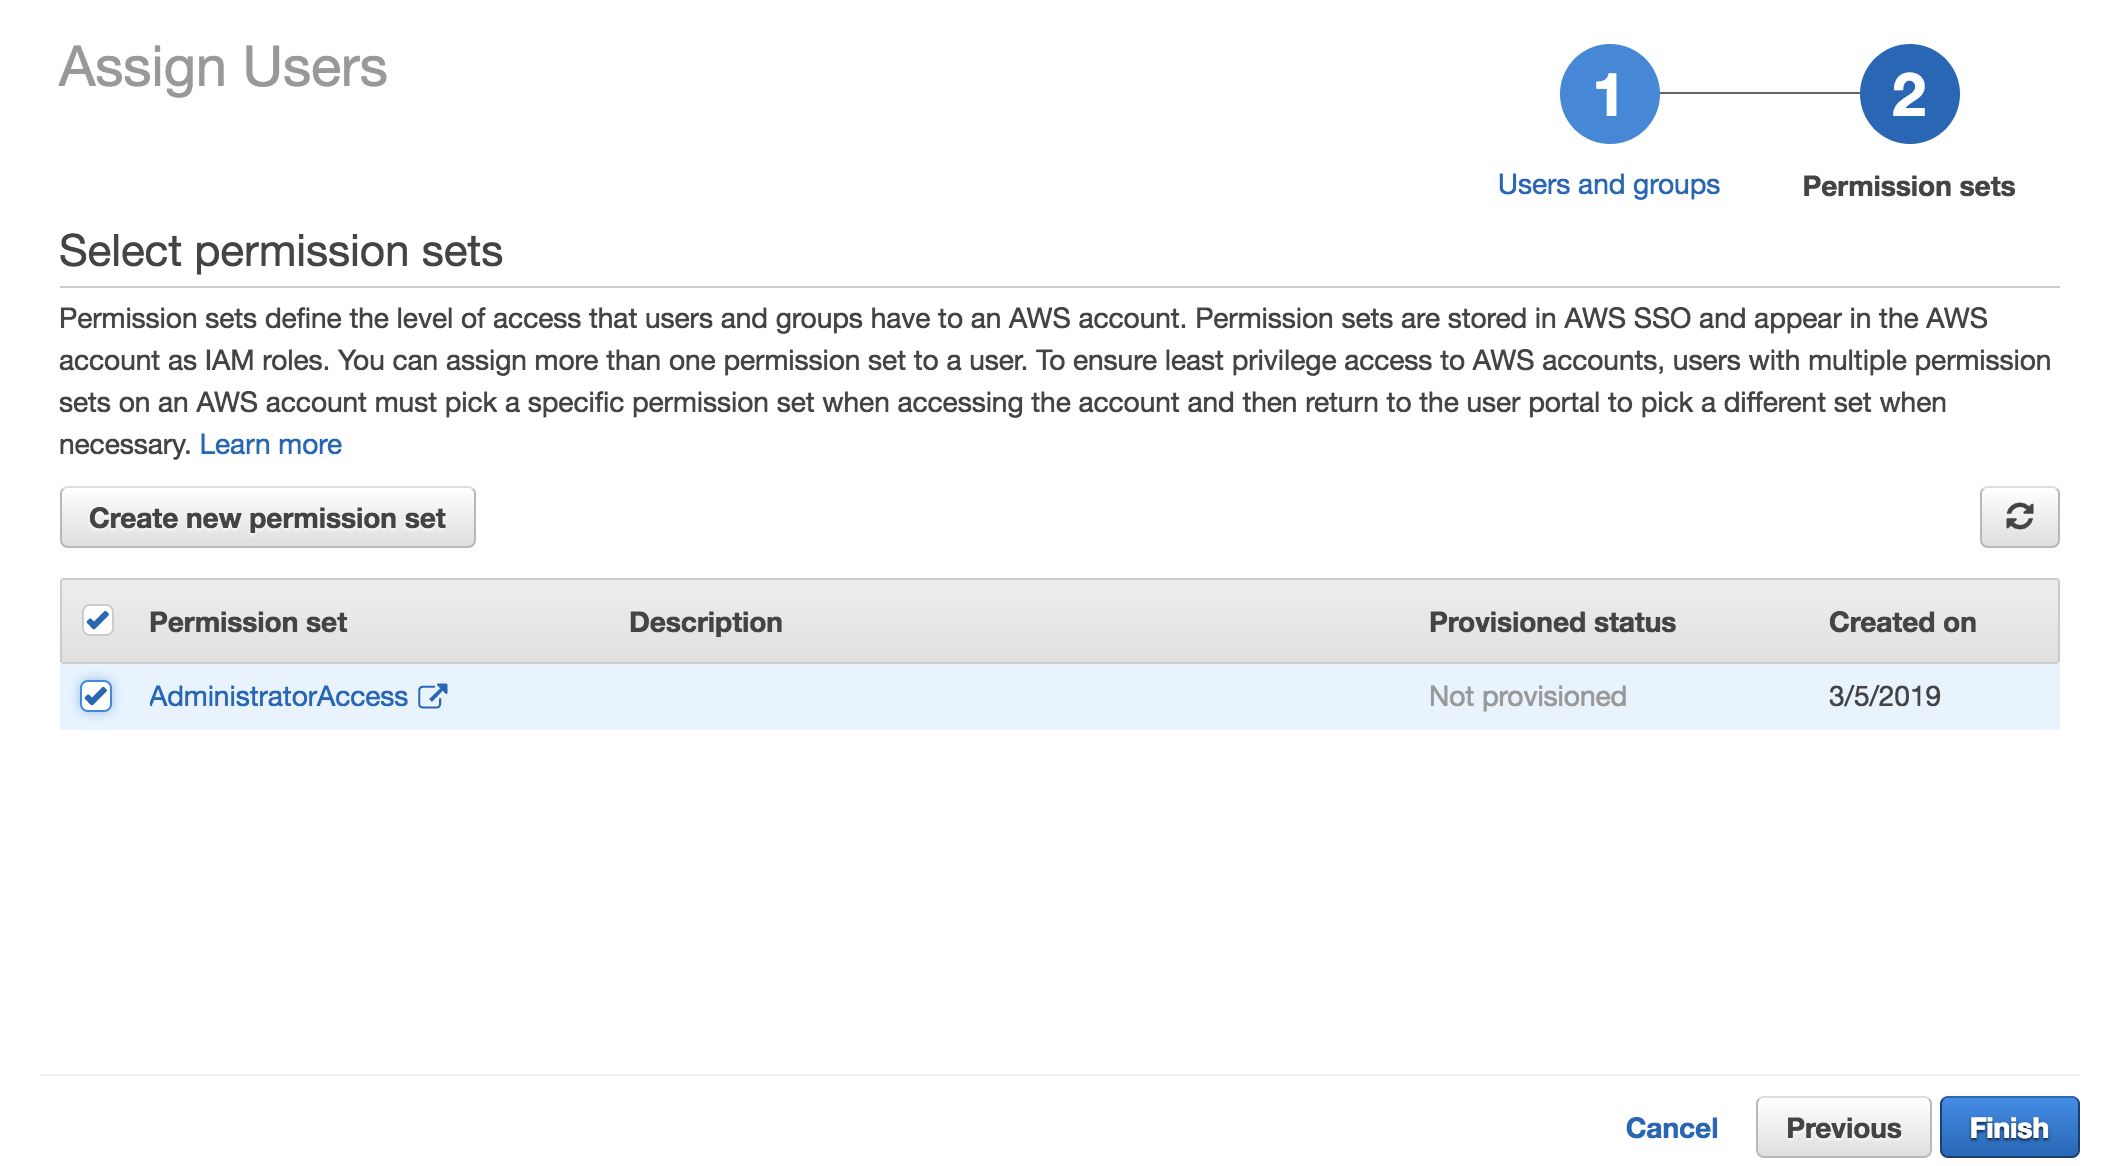2106x1166 pixels.
Task: Click Create new permission set button
Action: pos(267,518)
